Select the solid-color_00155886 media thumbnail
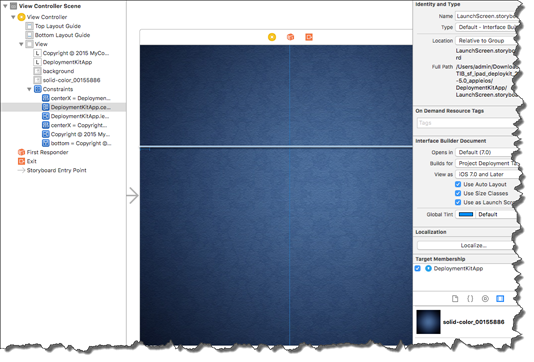The height and width of the screenshot is (362, 534). (429, 322)
